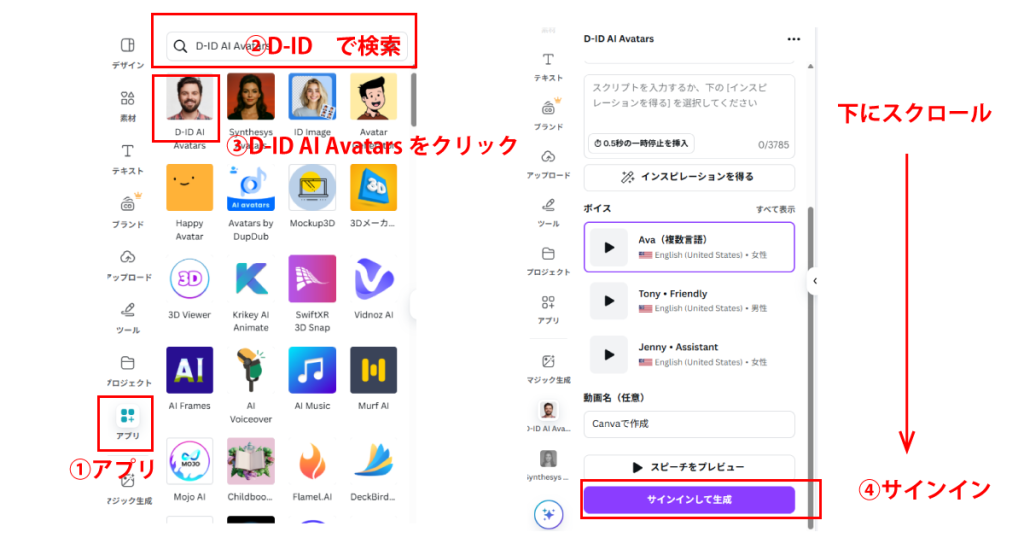The width and height of the screenshot is (1024, 538).
Task: Select the Jenny • Assistant voice
Action: 689,355
